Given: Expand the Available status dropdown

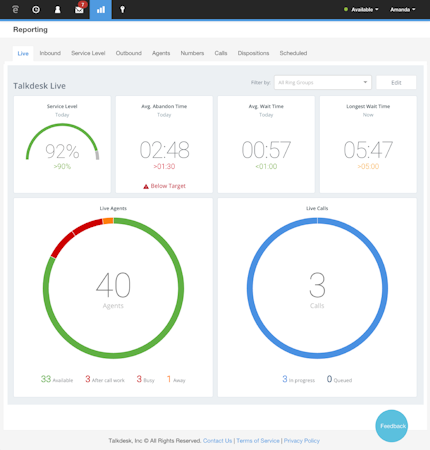Looking at the screenshot, I should point(361,9).
